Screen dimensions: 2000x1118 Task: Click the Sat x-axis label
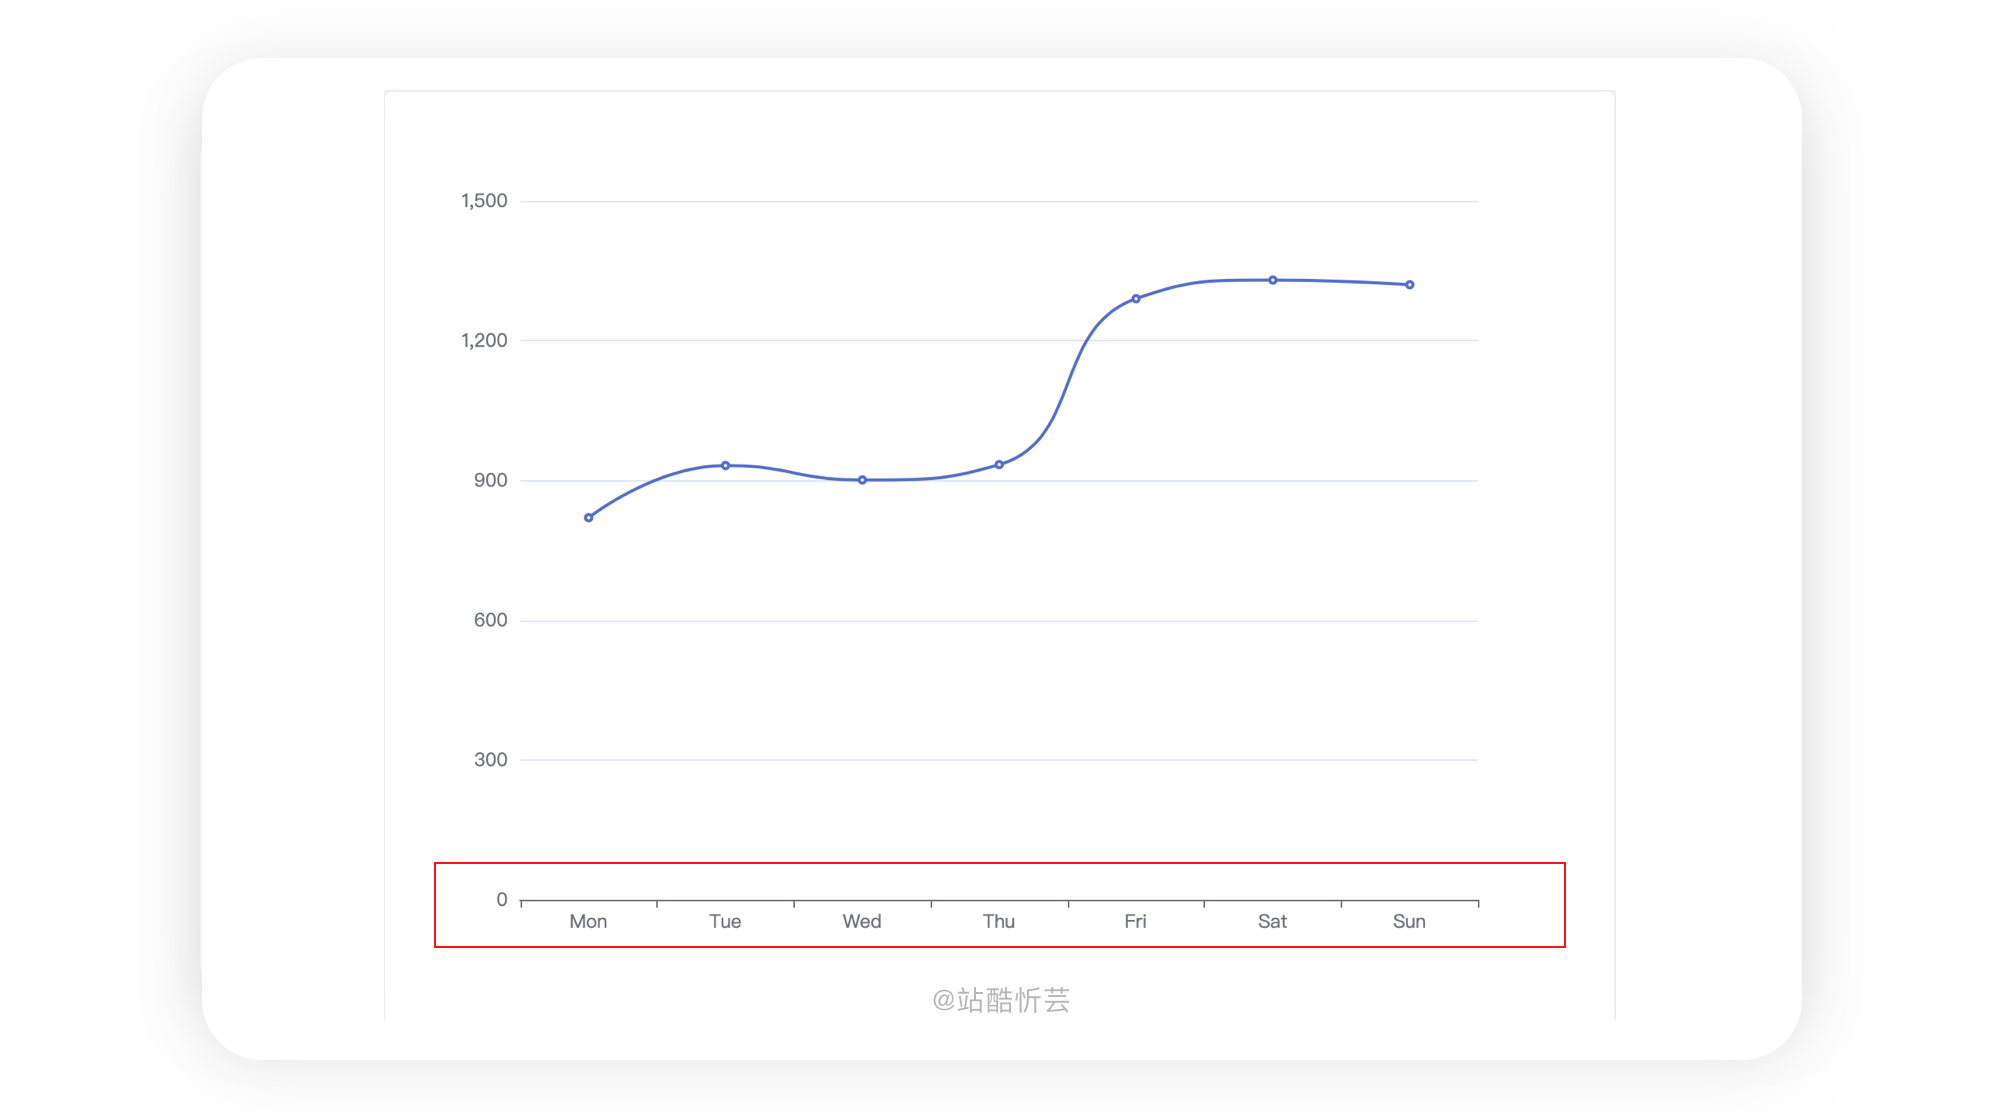[1272, 921]
